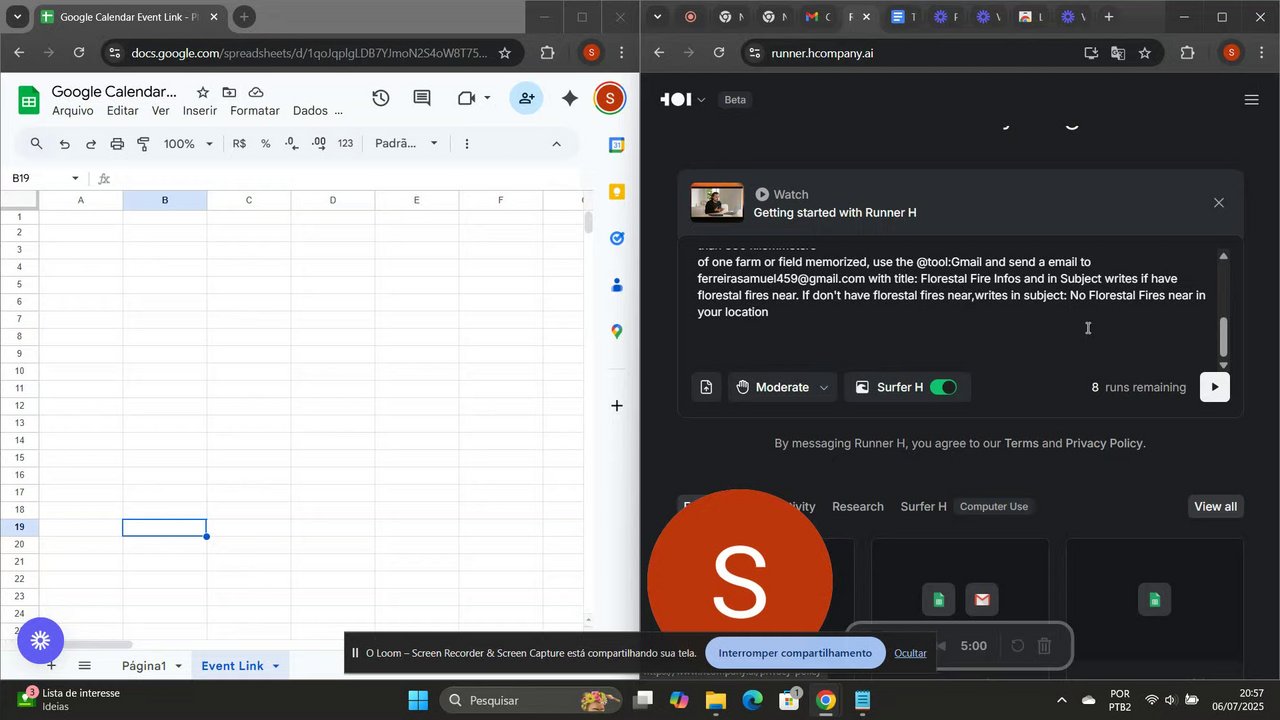Open Google Maps side panel
Viewport: 1280px width, 720px height.
click(x=617, y=331)
